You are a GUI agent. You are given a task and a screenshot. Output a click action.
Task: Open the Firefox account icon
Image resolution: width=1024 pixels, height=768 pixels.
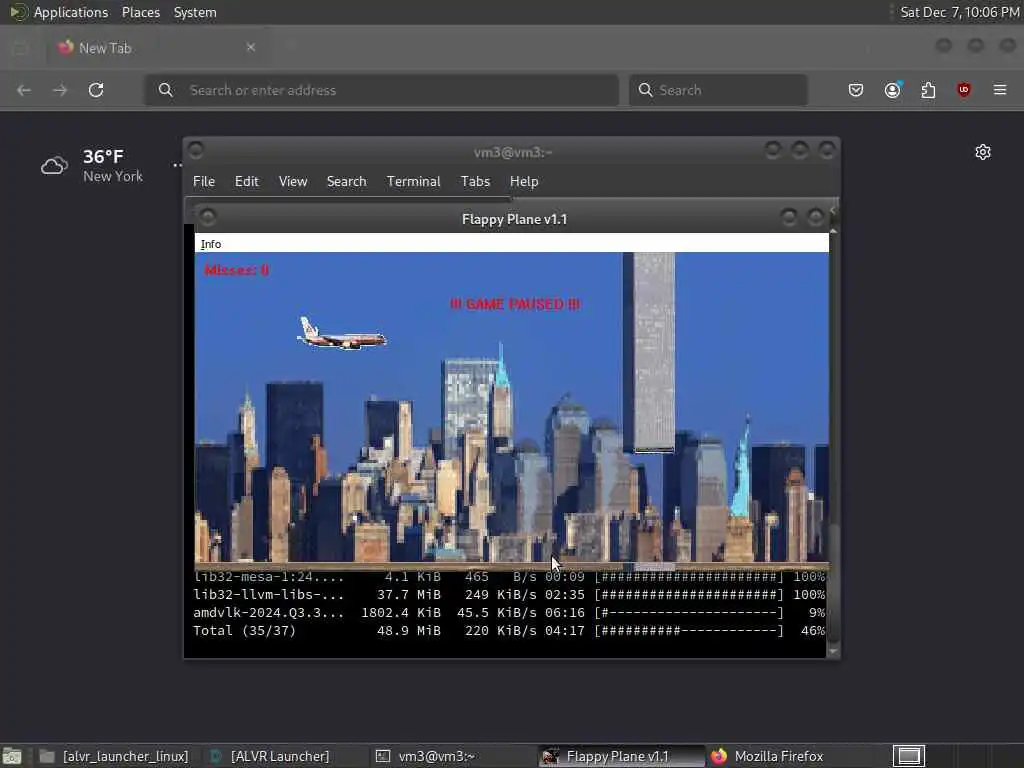[892, 90]
